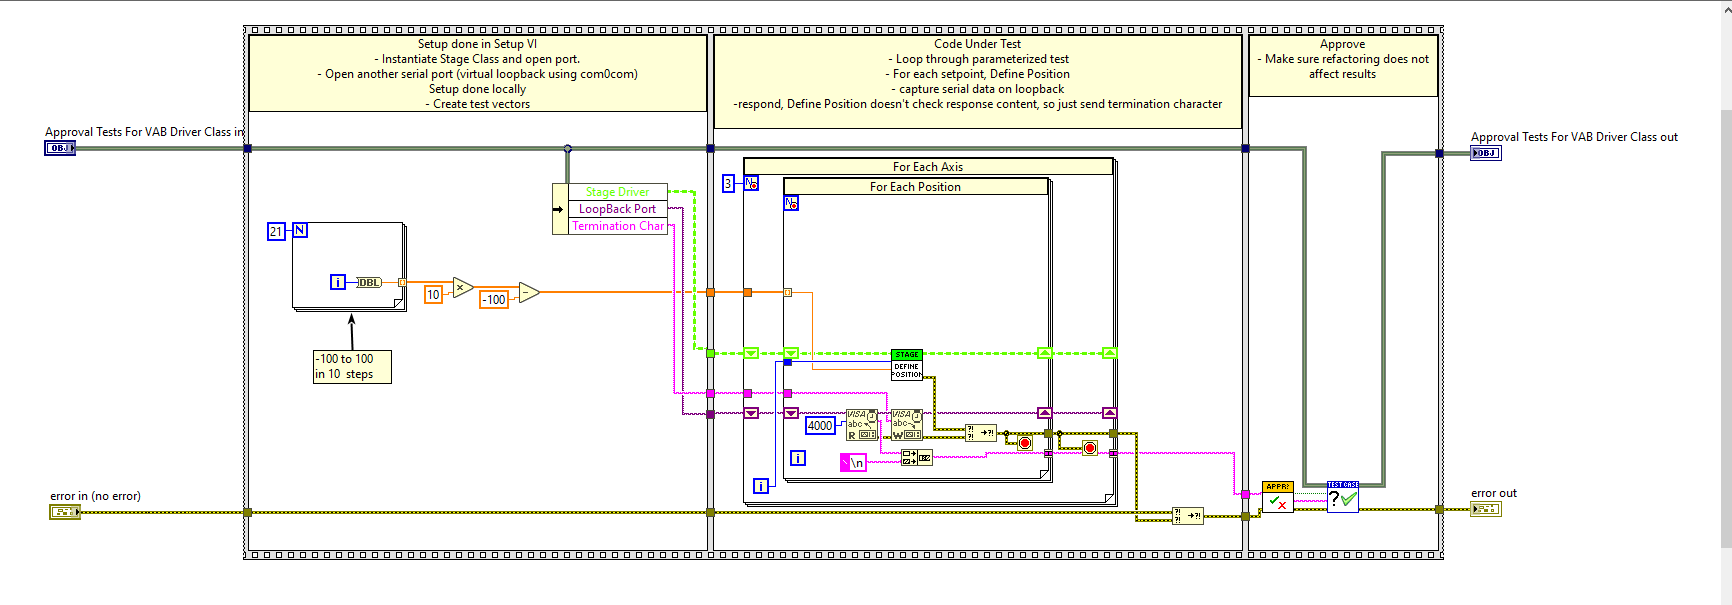
Task: Click the LoopBack Port unbundle element
Action: [617, 209]
